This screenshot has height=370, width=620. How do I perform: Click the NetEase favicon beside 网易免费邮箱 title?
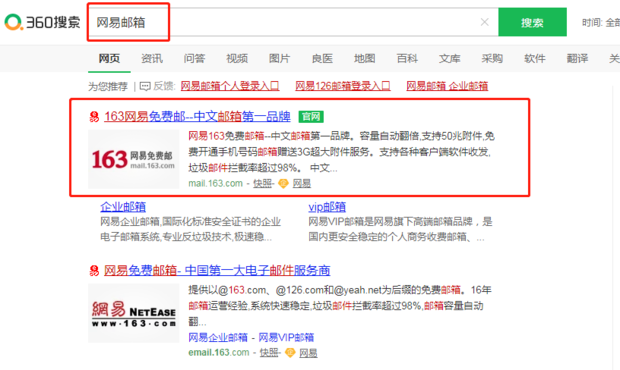pyautogui.click(x=94, y=270)
